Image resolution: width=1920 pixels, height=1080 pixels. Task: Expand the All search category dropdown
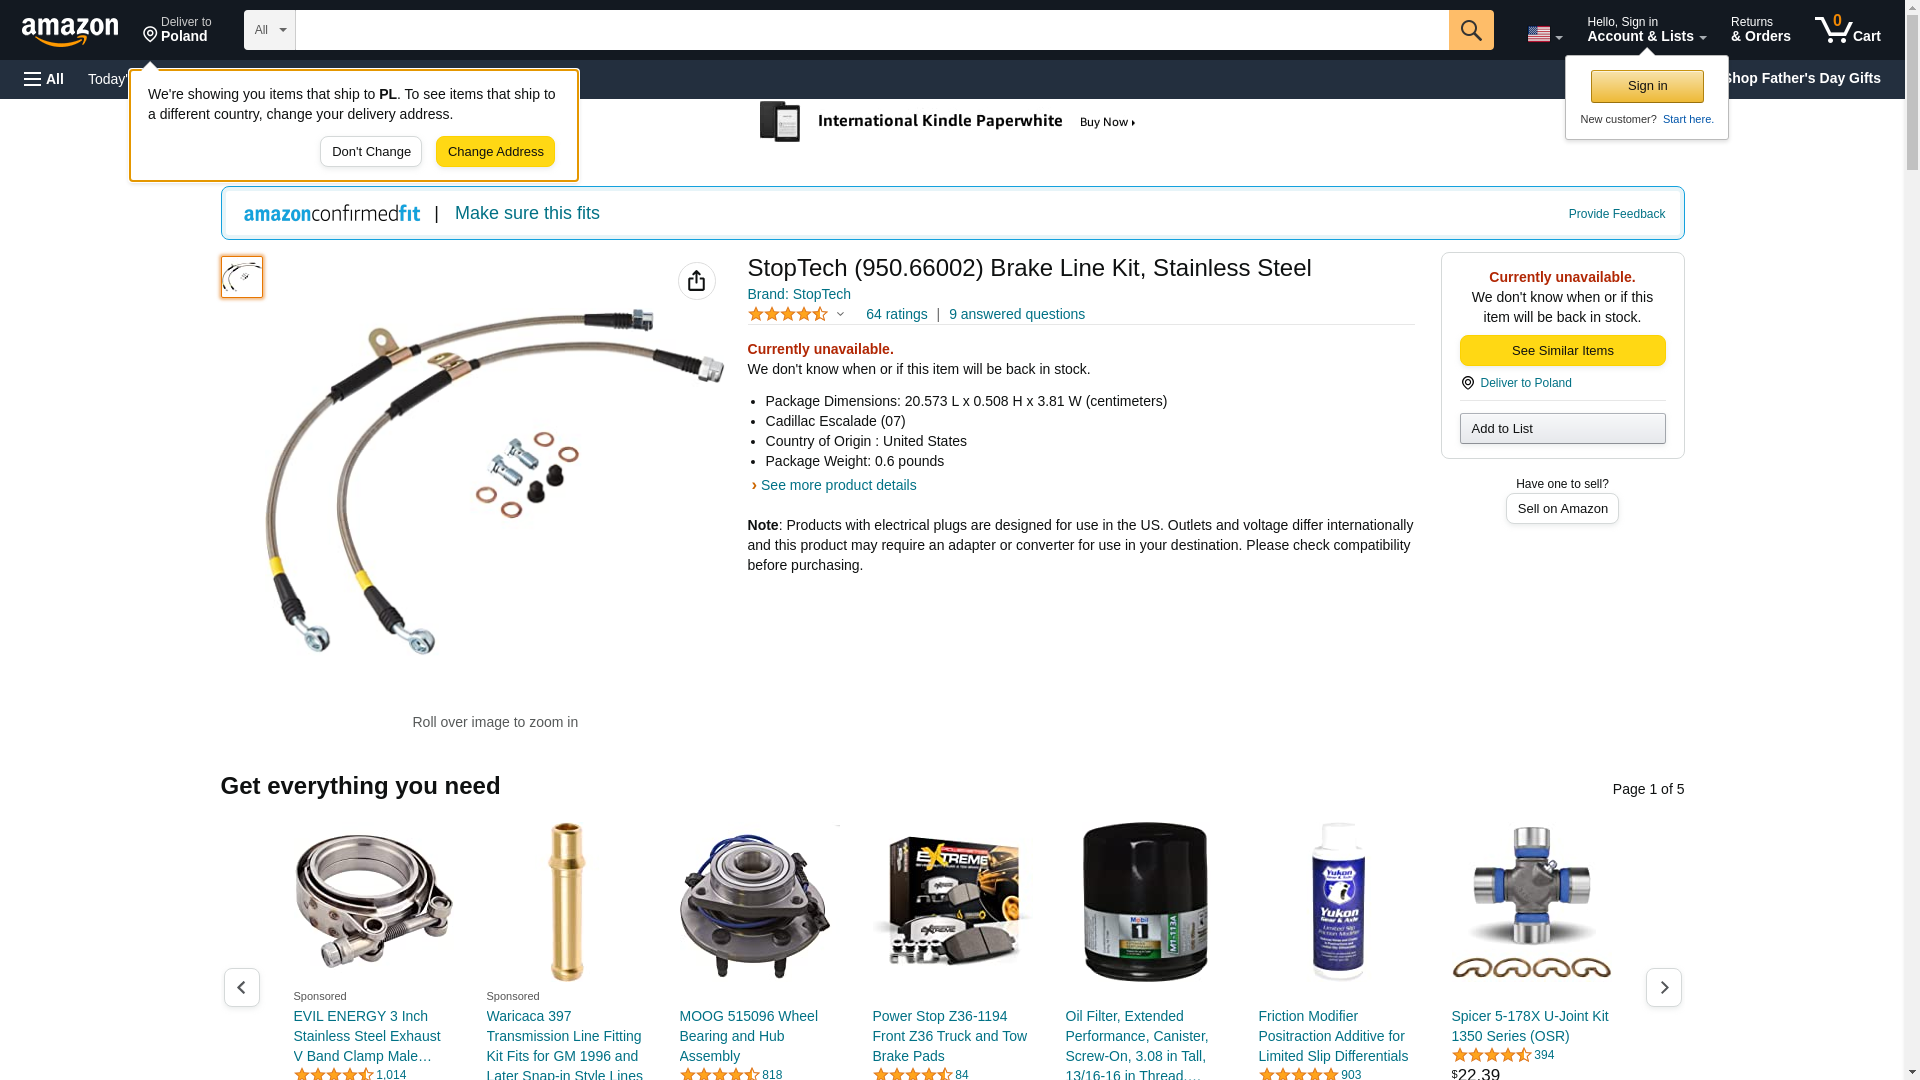270,30
